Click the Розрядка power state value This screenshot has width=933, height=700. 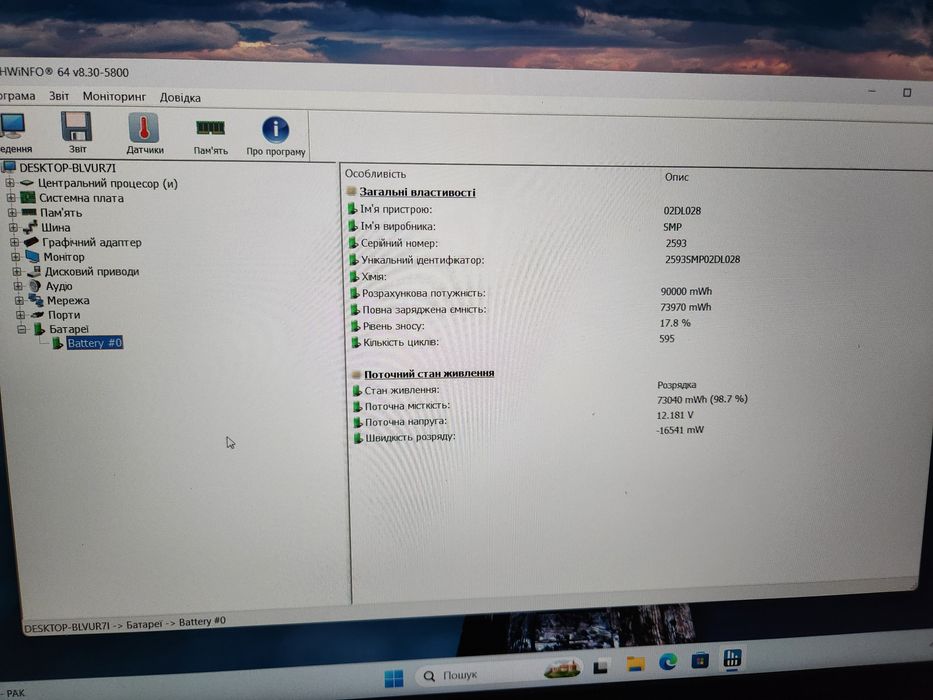[x=677, y=385]
